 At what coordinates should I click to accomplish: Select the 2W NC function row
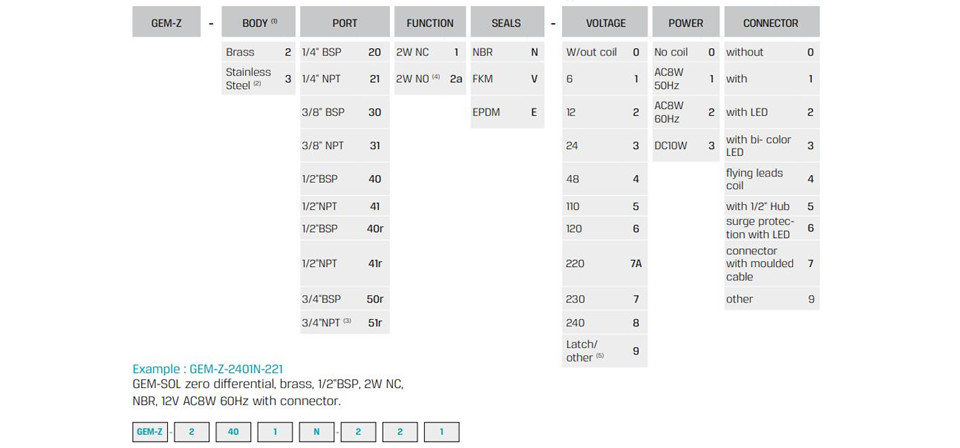coord(430,52)
